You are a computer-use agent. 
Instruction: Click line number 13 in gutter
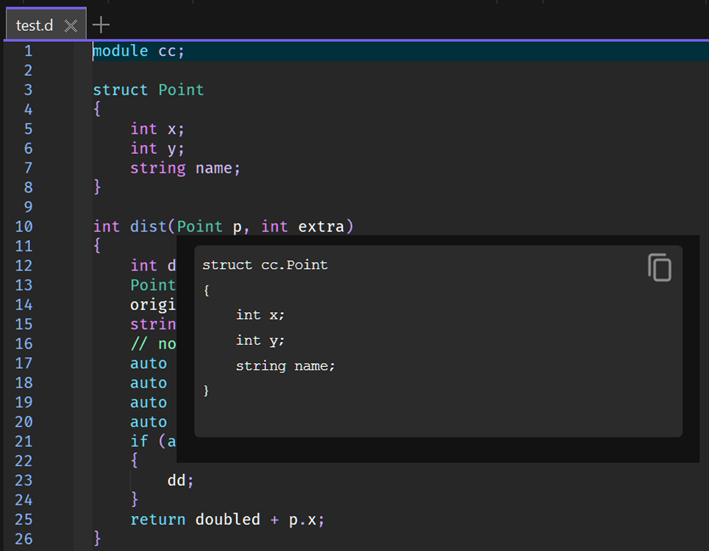click(x=24, y=285)
